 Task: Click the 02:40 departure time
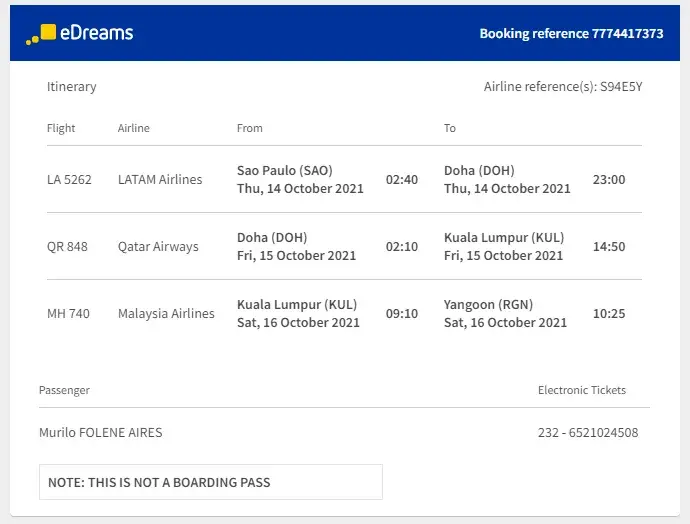[402, 180]
